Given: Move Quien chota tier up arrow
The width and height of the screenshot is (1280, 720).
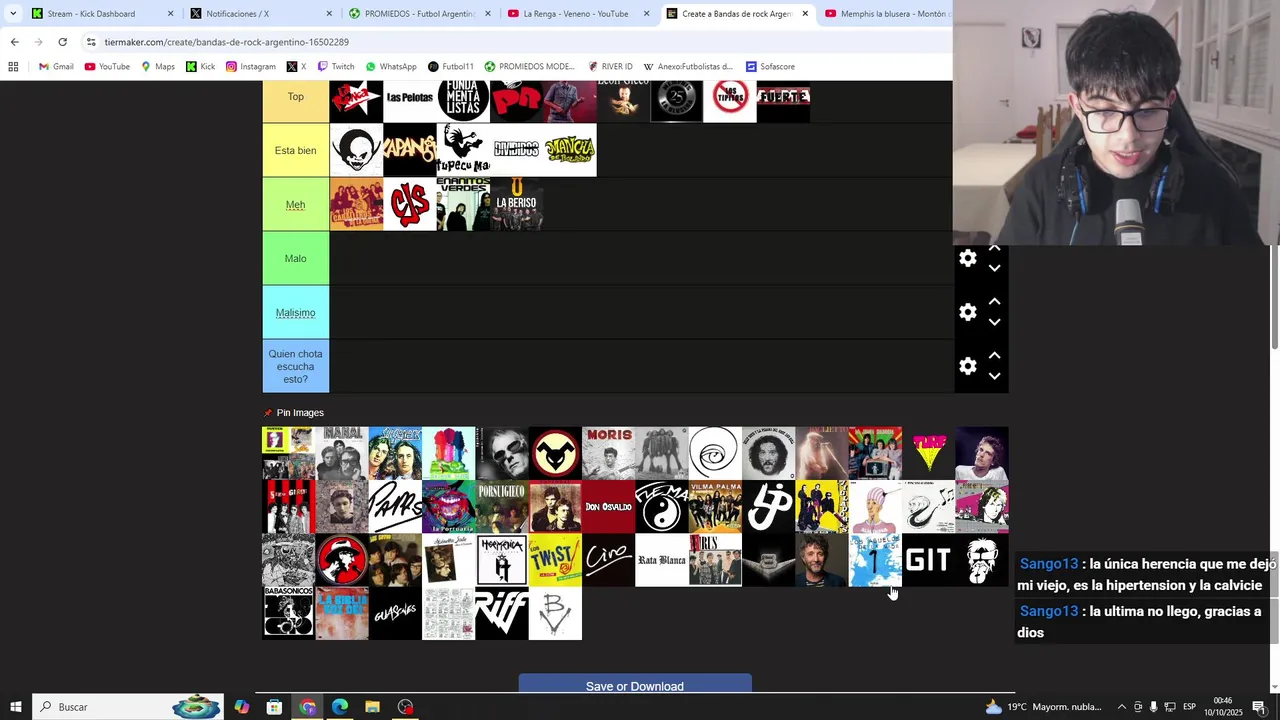Looking at the screenshot, I should 994,356.
